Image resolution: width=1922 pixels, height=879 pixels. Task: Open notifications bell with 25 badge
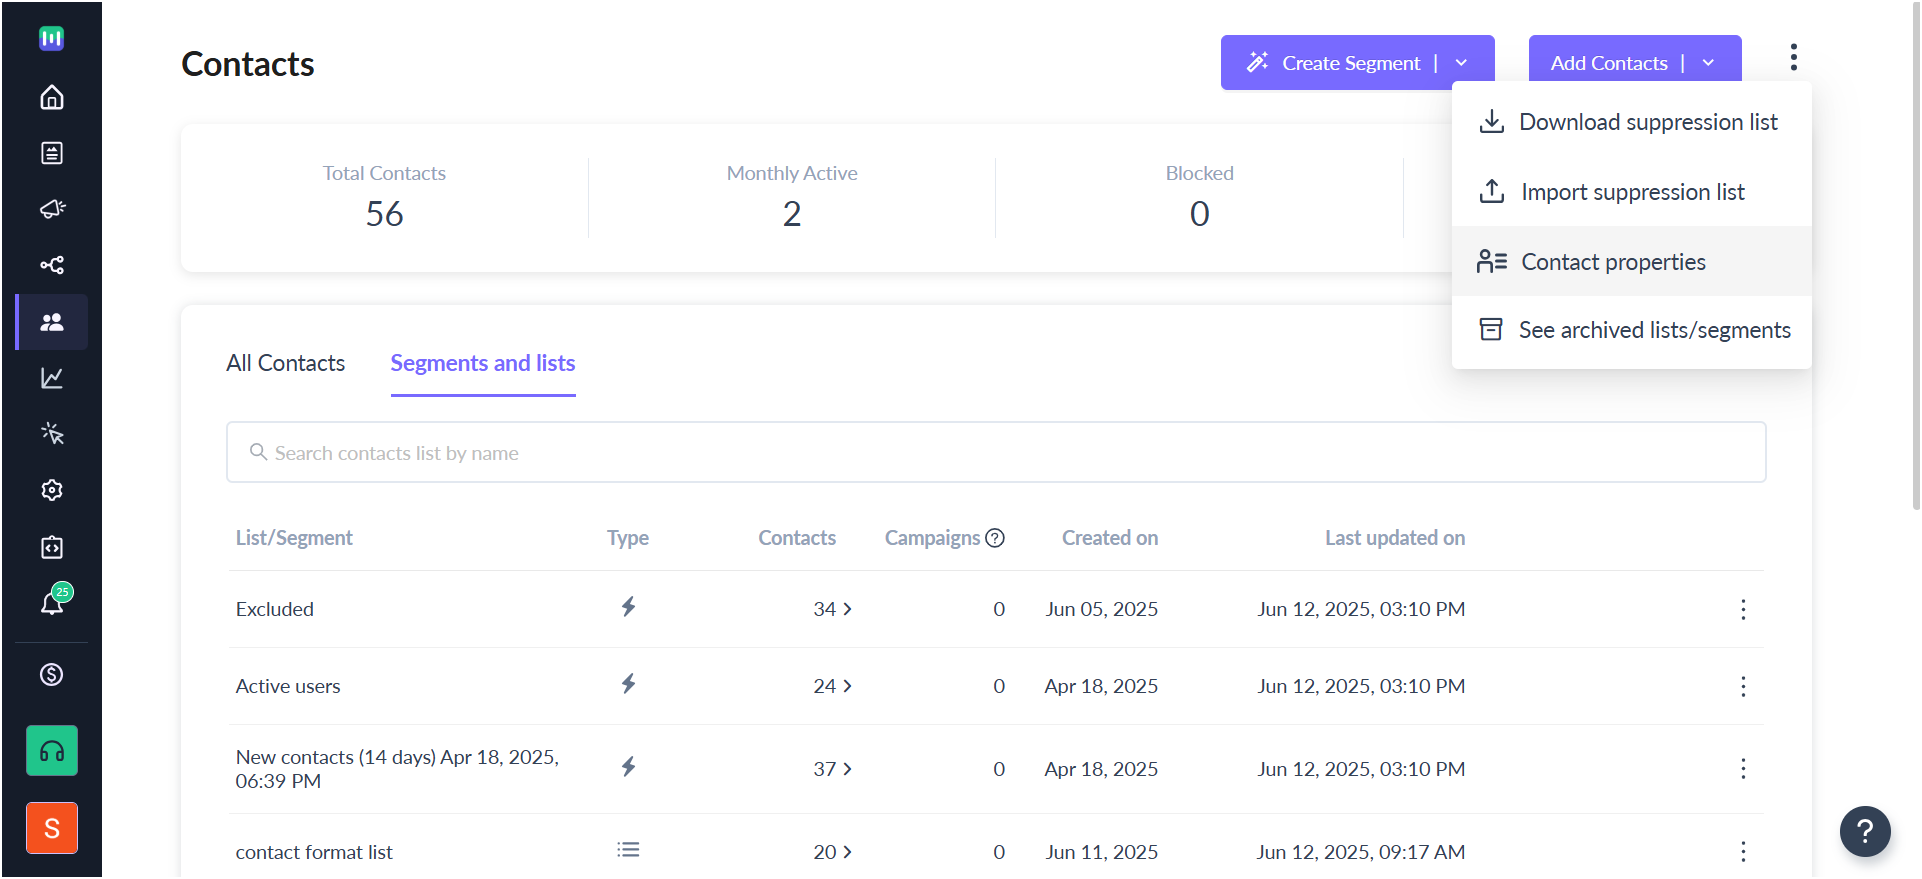point(54,601)
